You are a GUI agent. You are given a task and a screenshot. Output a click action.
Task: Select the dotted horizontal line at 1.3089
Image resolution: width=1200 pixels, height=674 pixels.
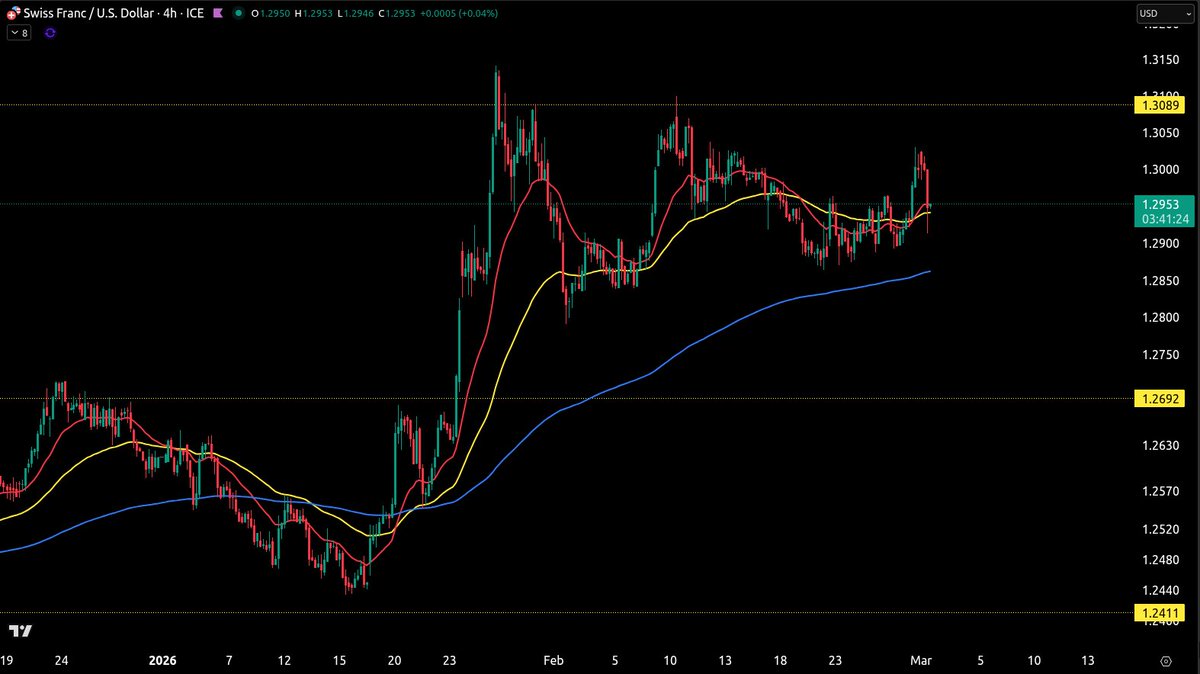click(565, 104)
